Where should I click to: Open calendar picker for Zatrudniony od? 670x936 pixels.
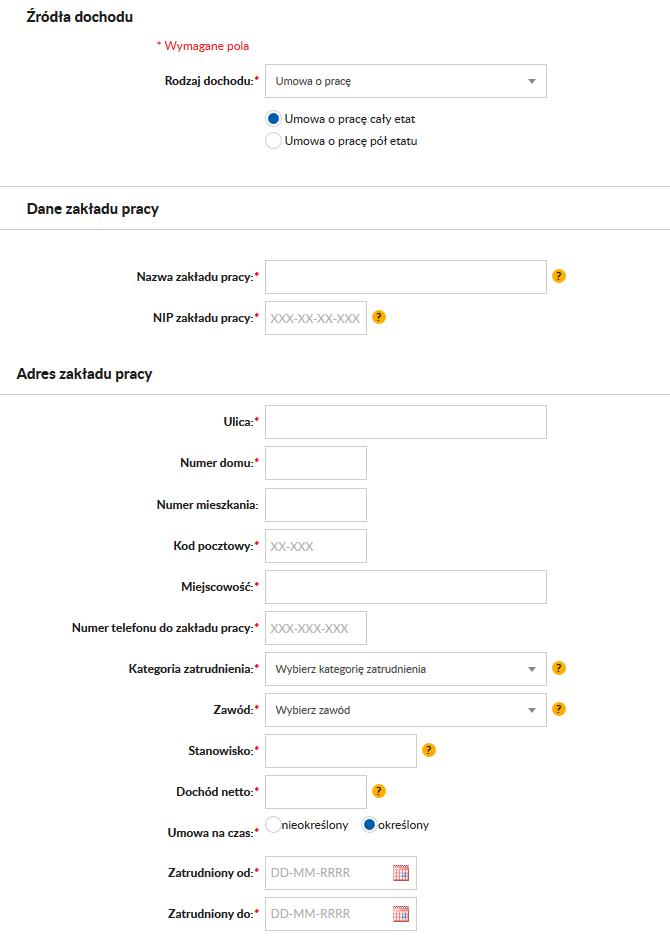tap(401, 873)
